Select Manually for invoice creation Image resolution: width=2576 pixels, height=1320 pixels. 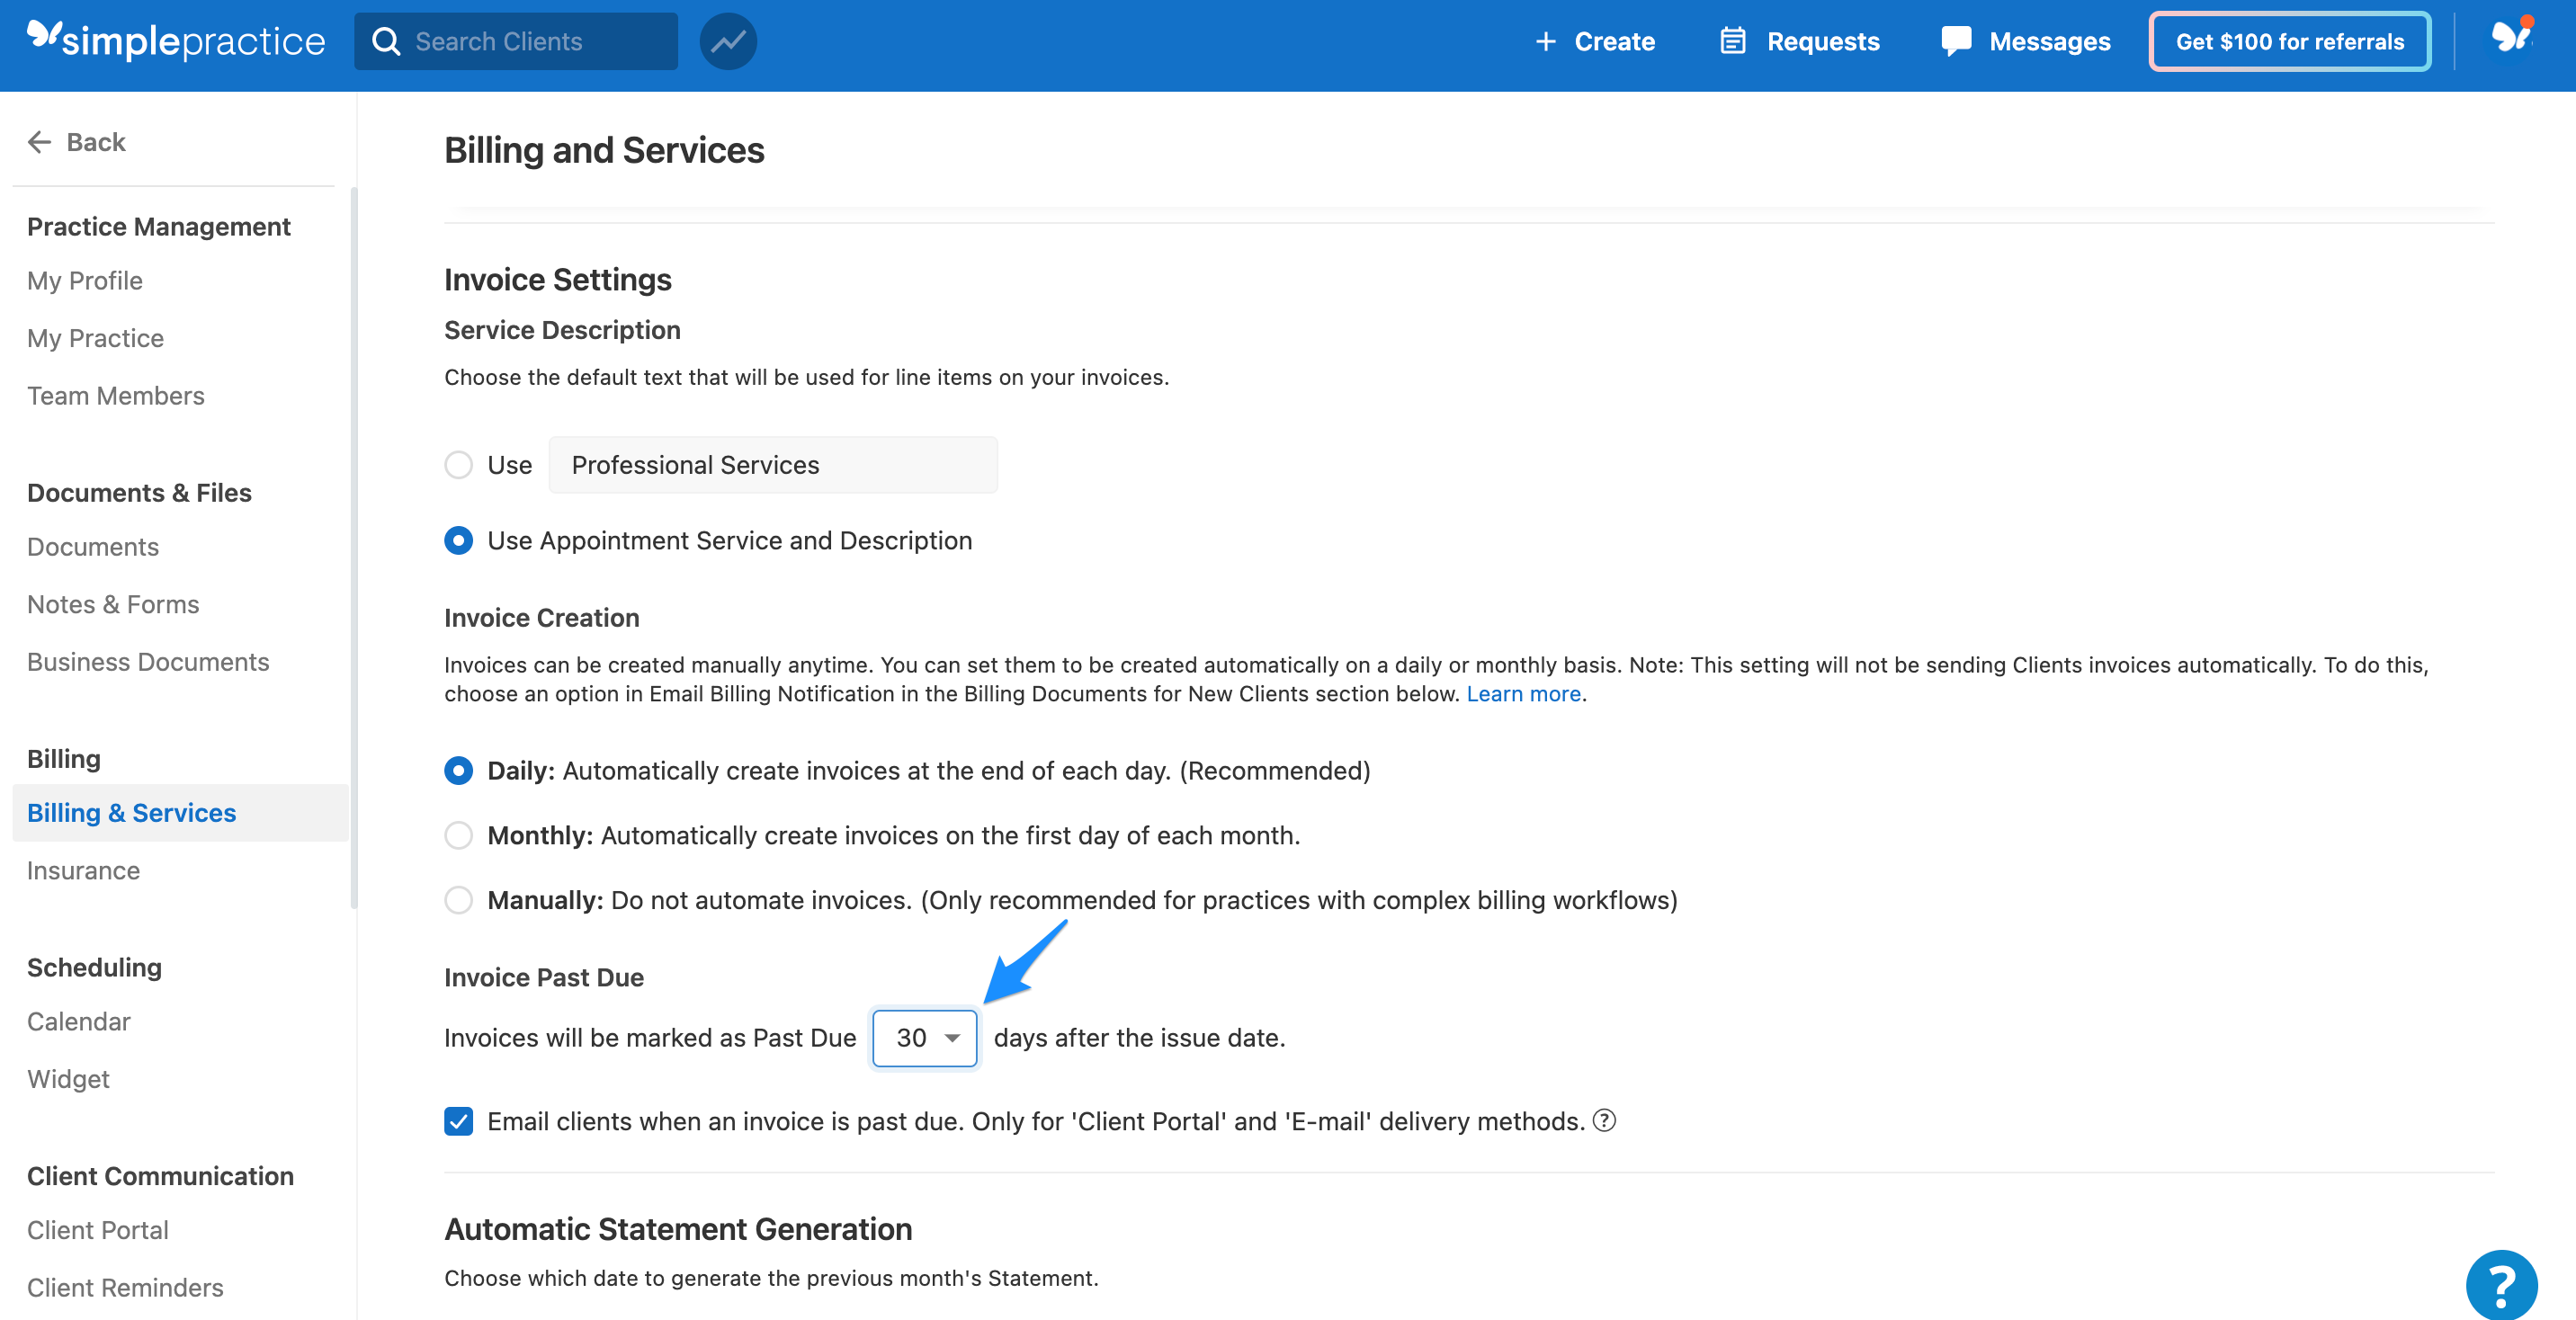[458, 899]
